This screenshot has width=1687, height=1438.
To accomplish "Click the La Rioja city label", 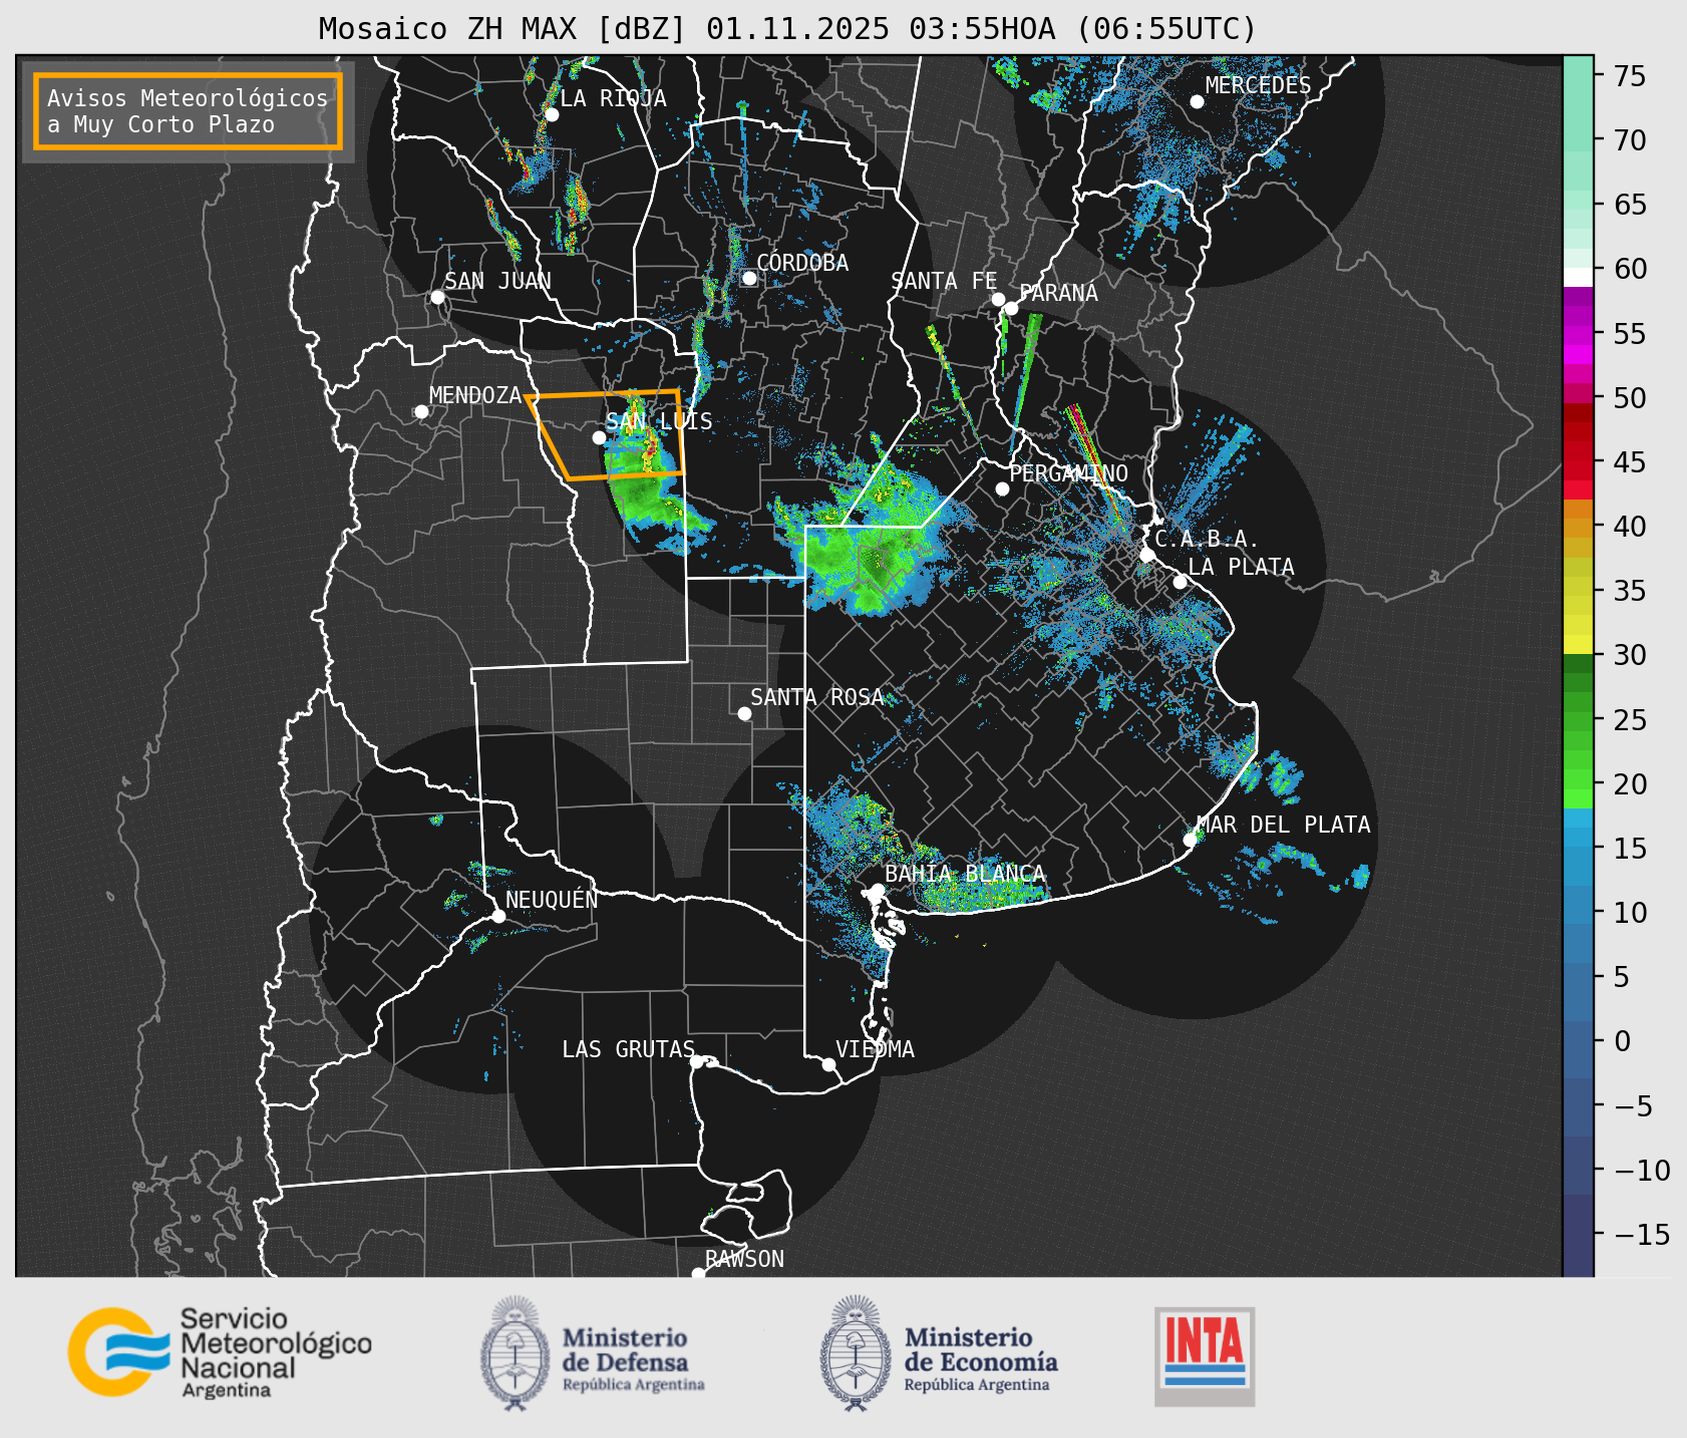I will point(612,98).
